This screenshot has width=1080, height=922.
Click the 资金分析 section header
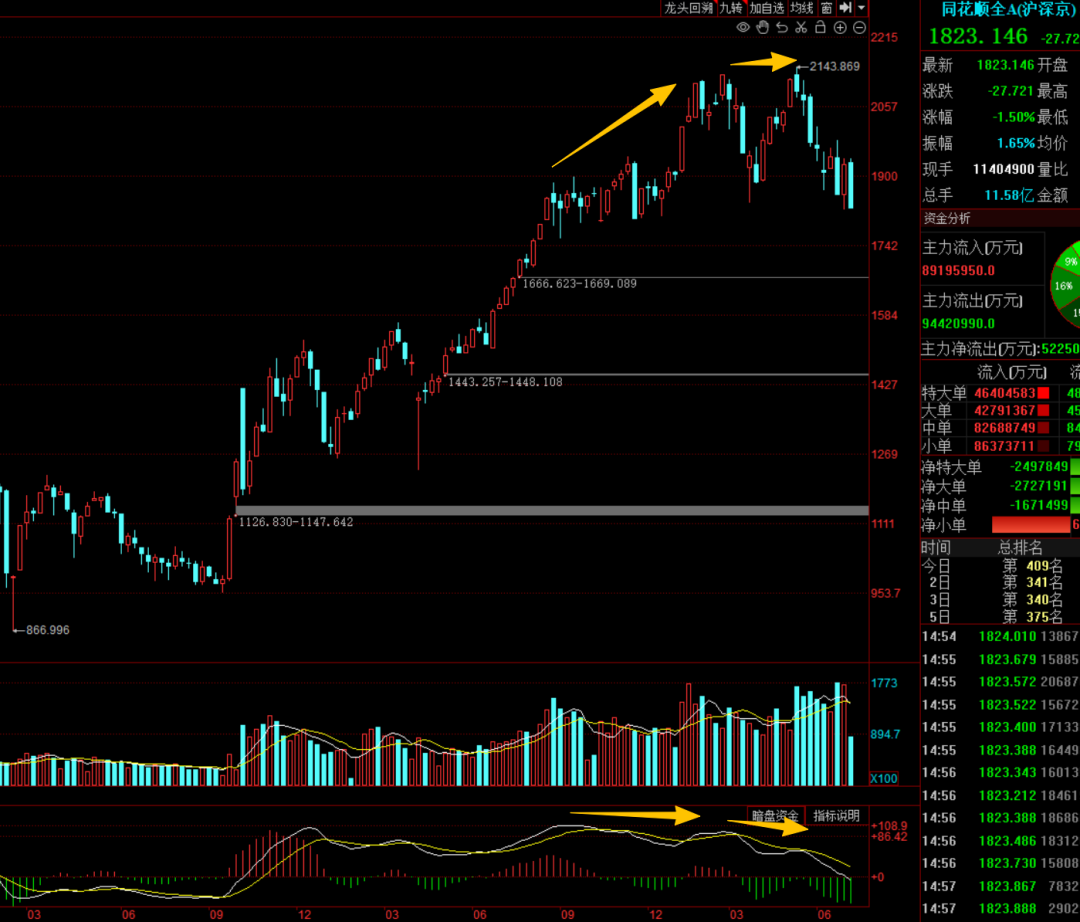(946, 218)
